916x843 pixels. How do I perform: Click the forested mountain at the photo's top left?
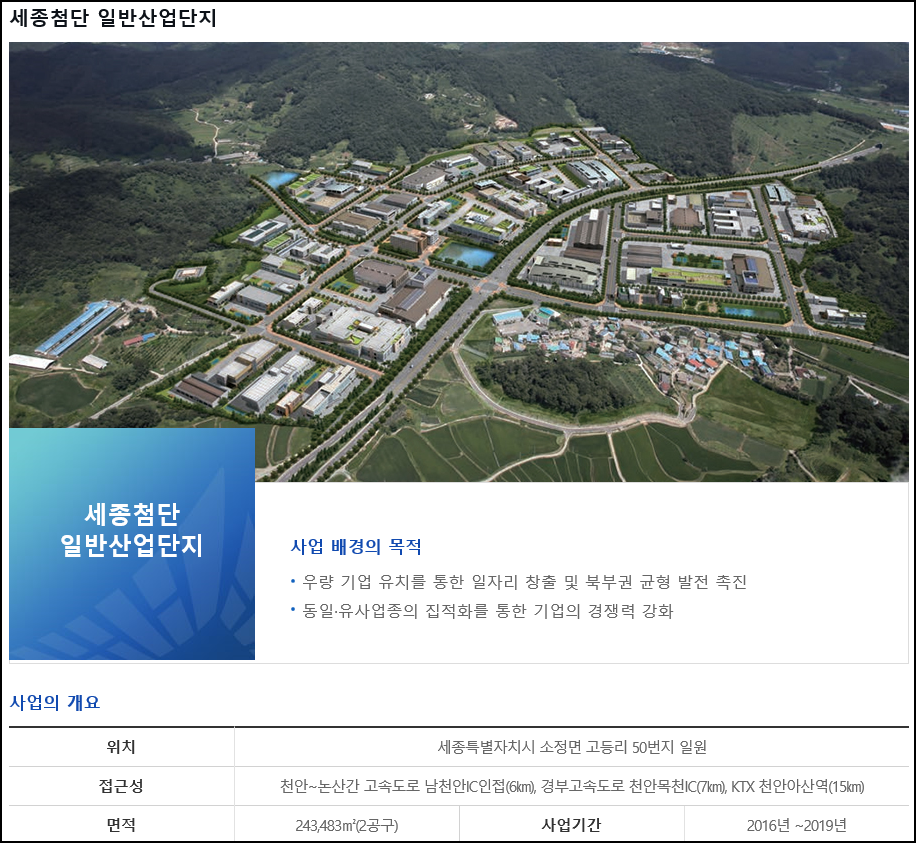point(100,100)
